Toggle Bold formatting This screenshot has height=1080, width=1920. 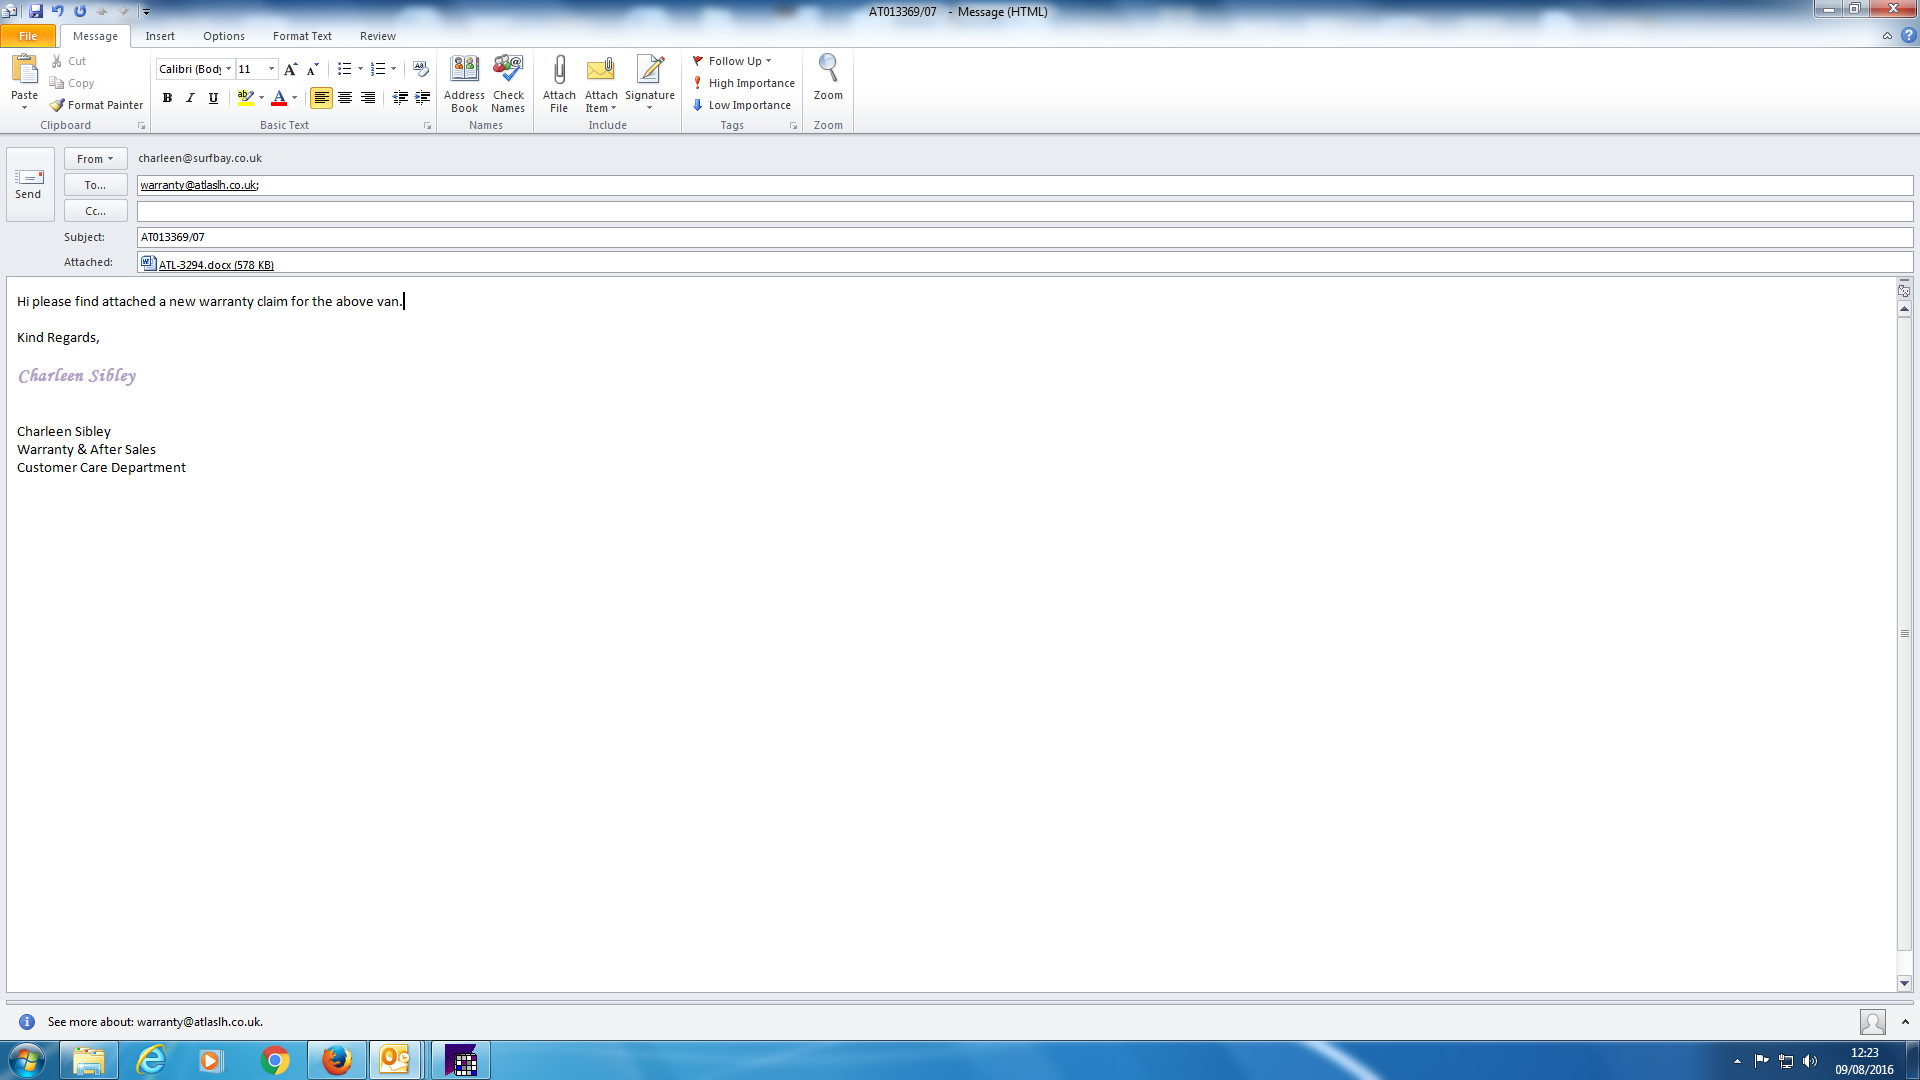click(167, 98)
